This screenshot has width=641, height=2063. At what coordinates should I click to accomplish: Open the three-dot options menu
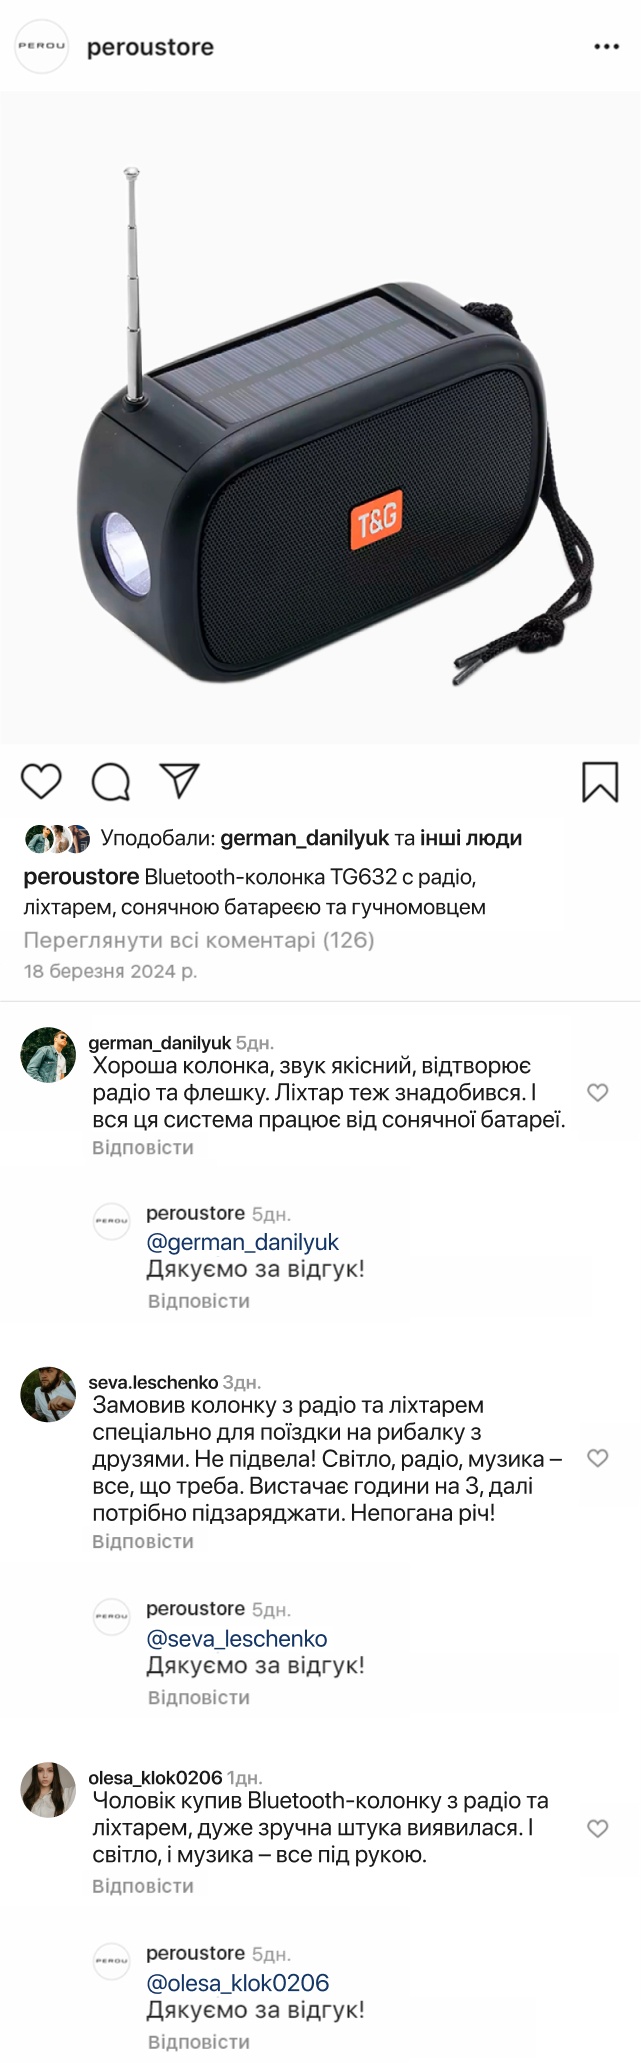[606, 47]
